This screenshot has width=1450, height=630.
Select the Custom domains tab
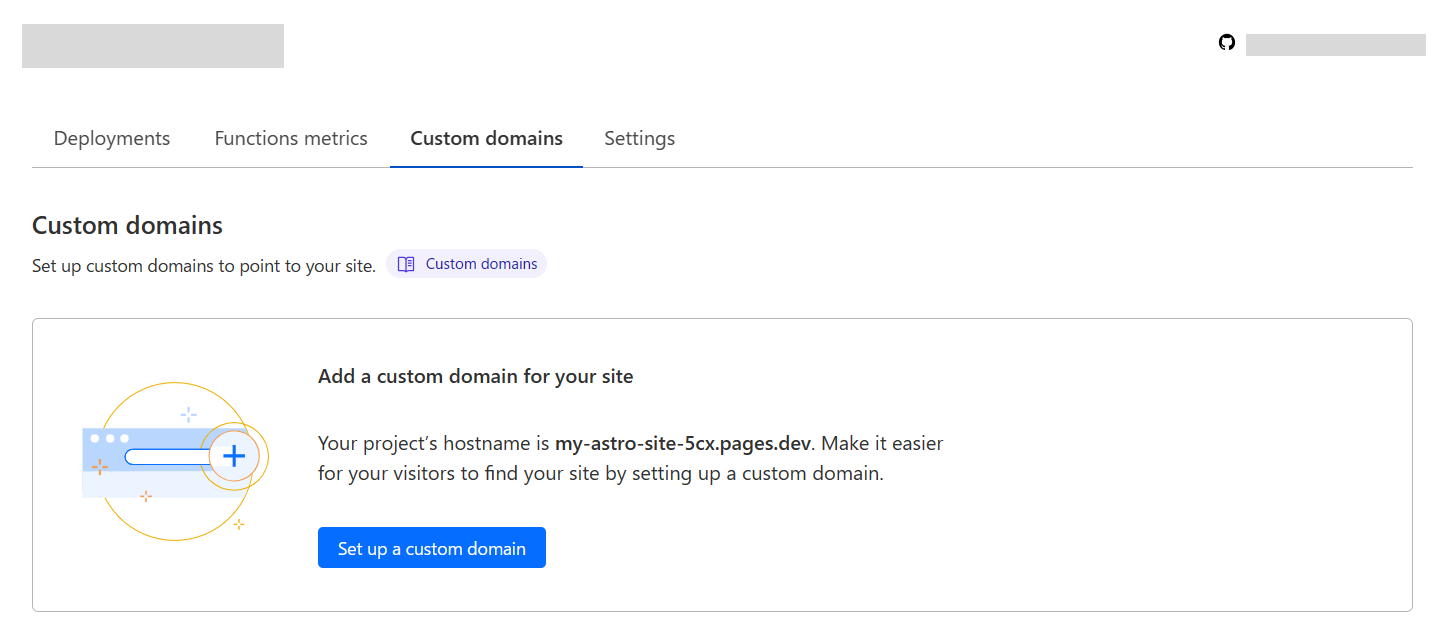486,139
